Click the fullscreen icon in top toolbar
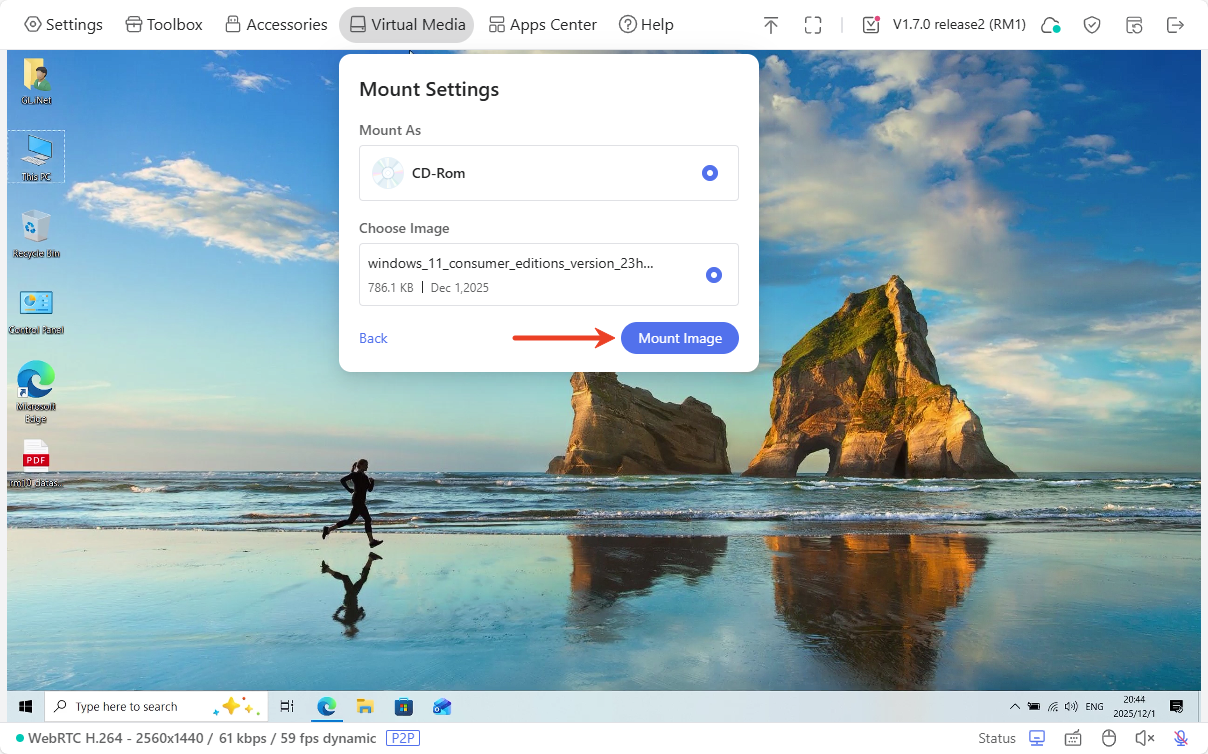The height and width of the screenshot is (754, 1208). pos(813,25)
